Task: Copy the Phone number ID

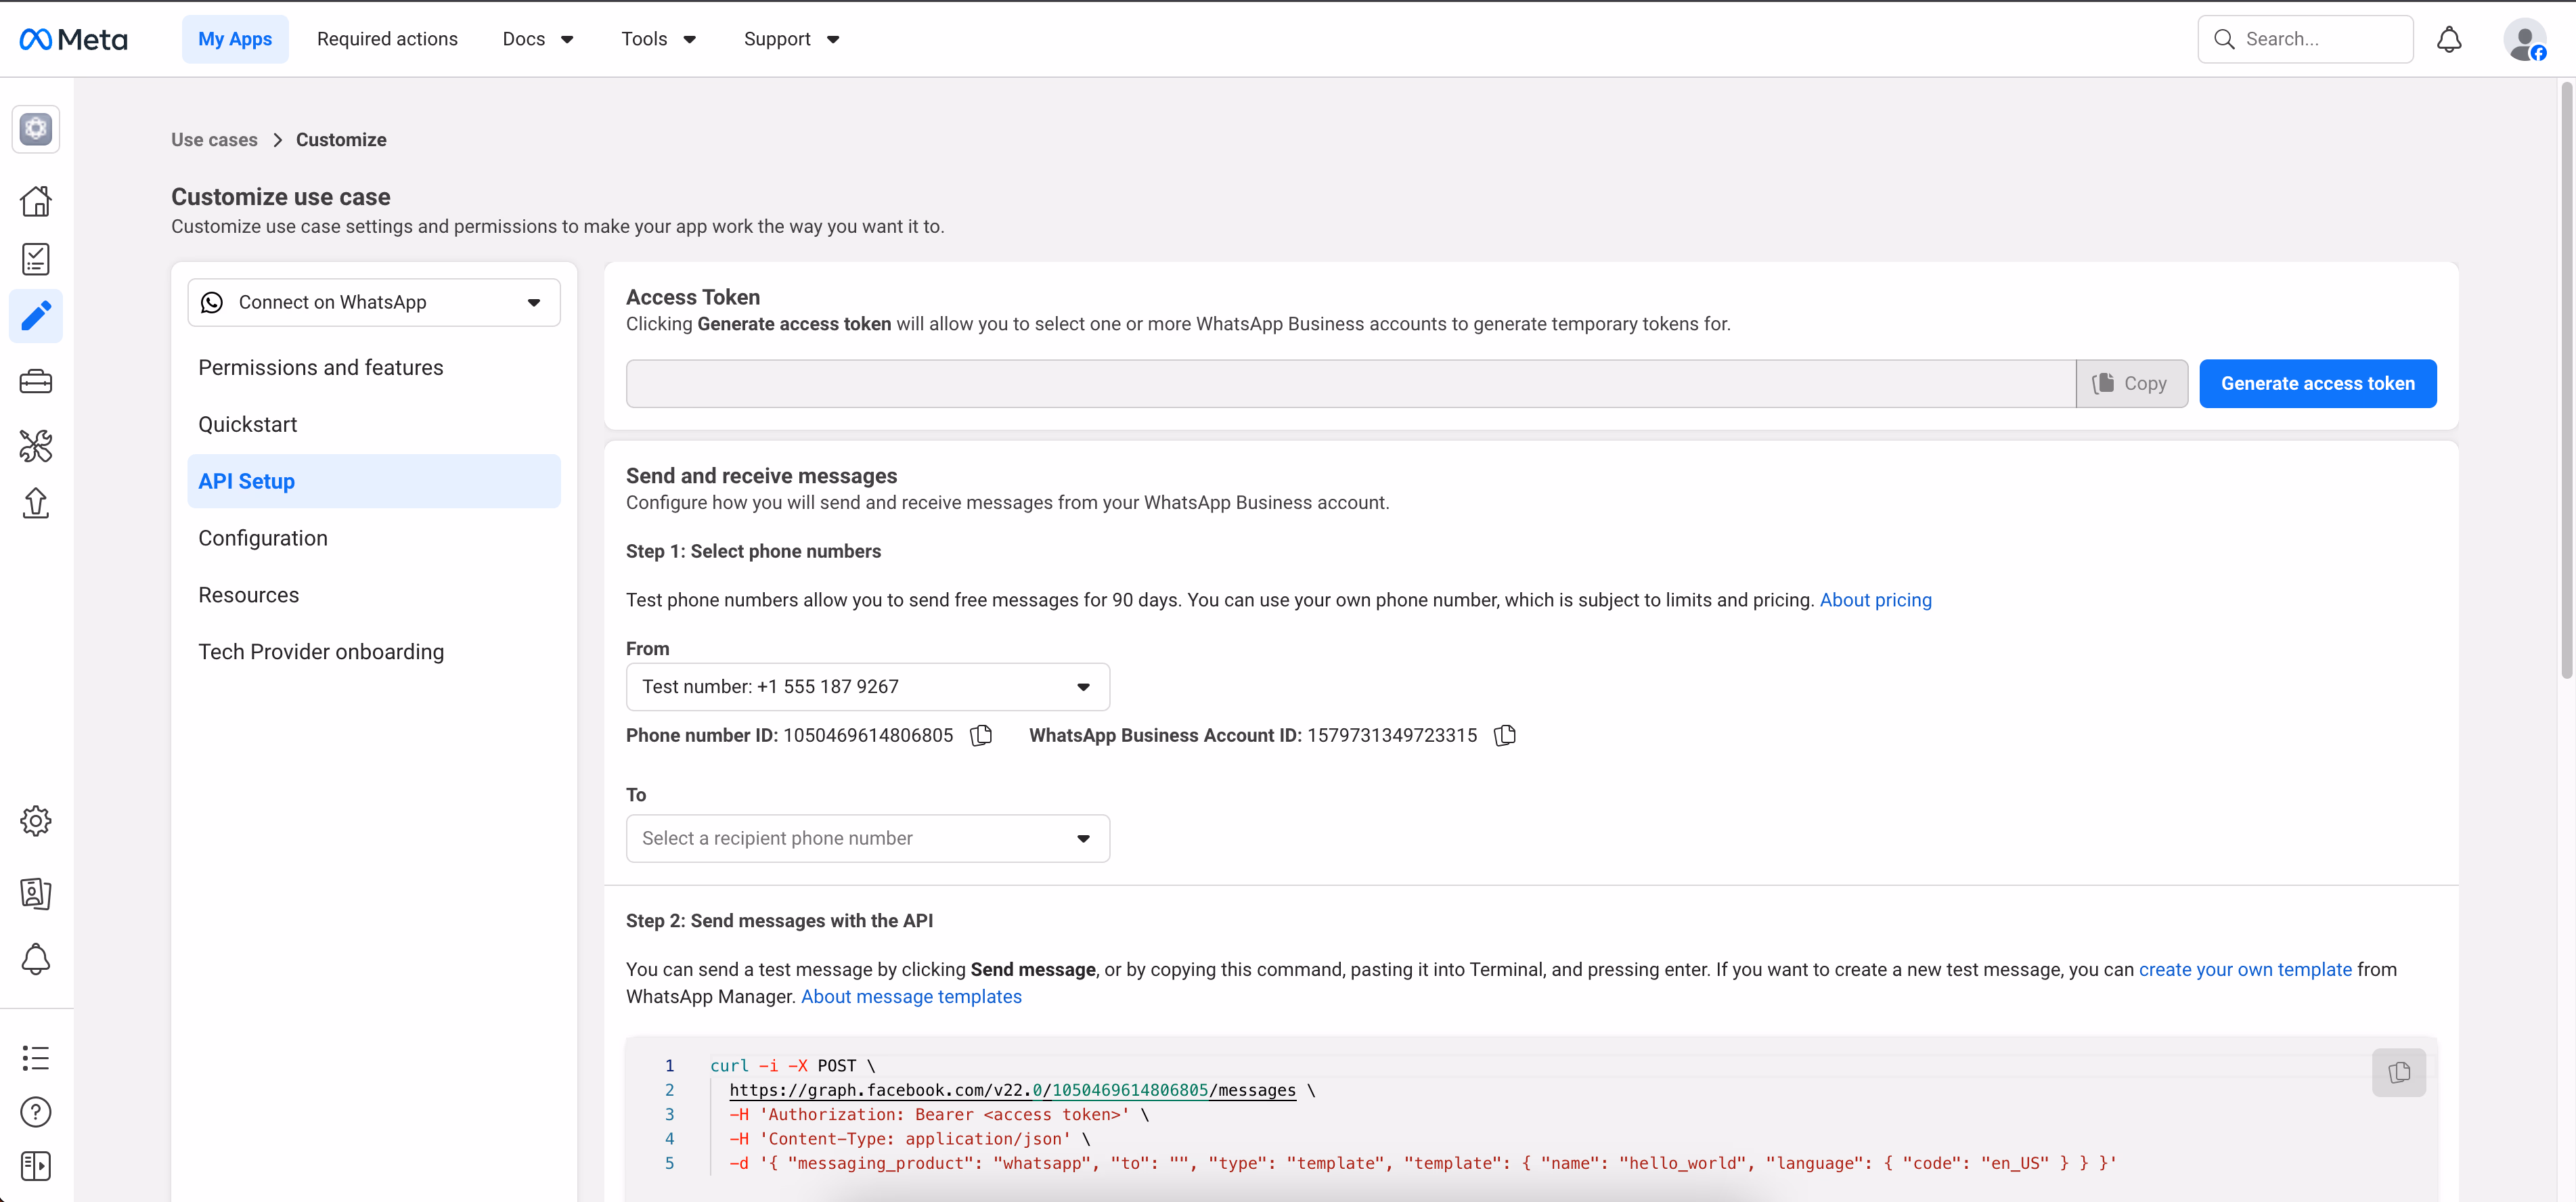Action: (x=981, y=735)
